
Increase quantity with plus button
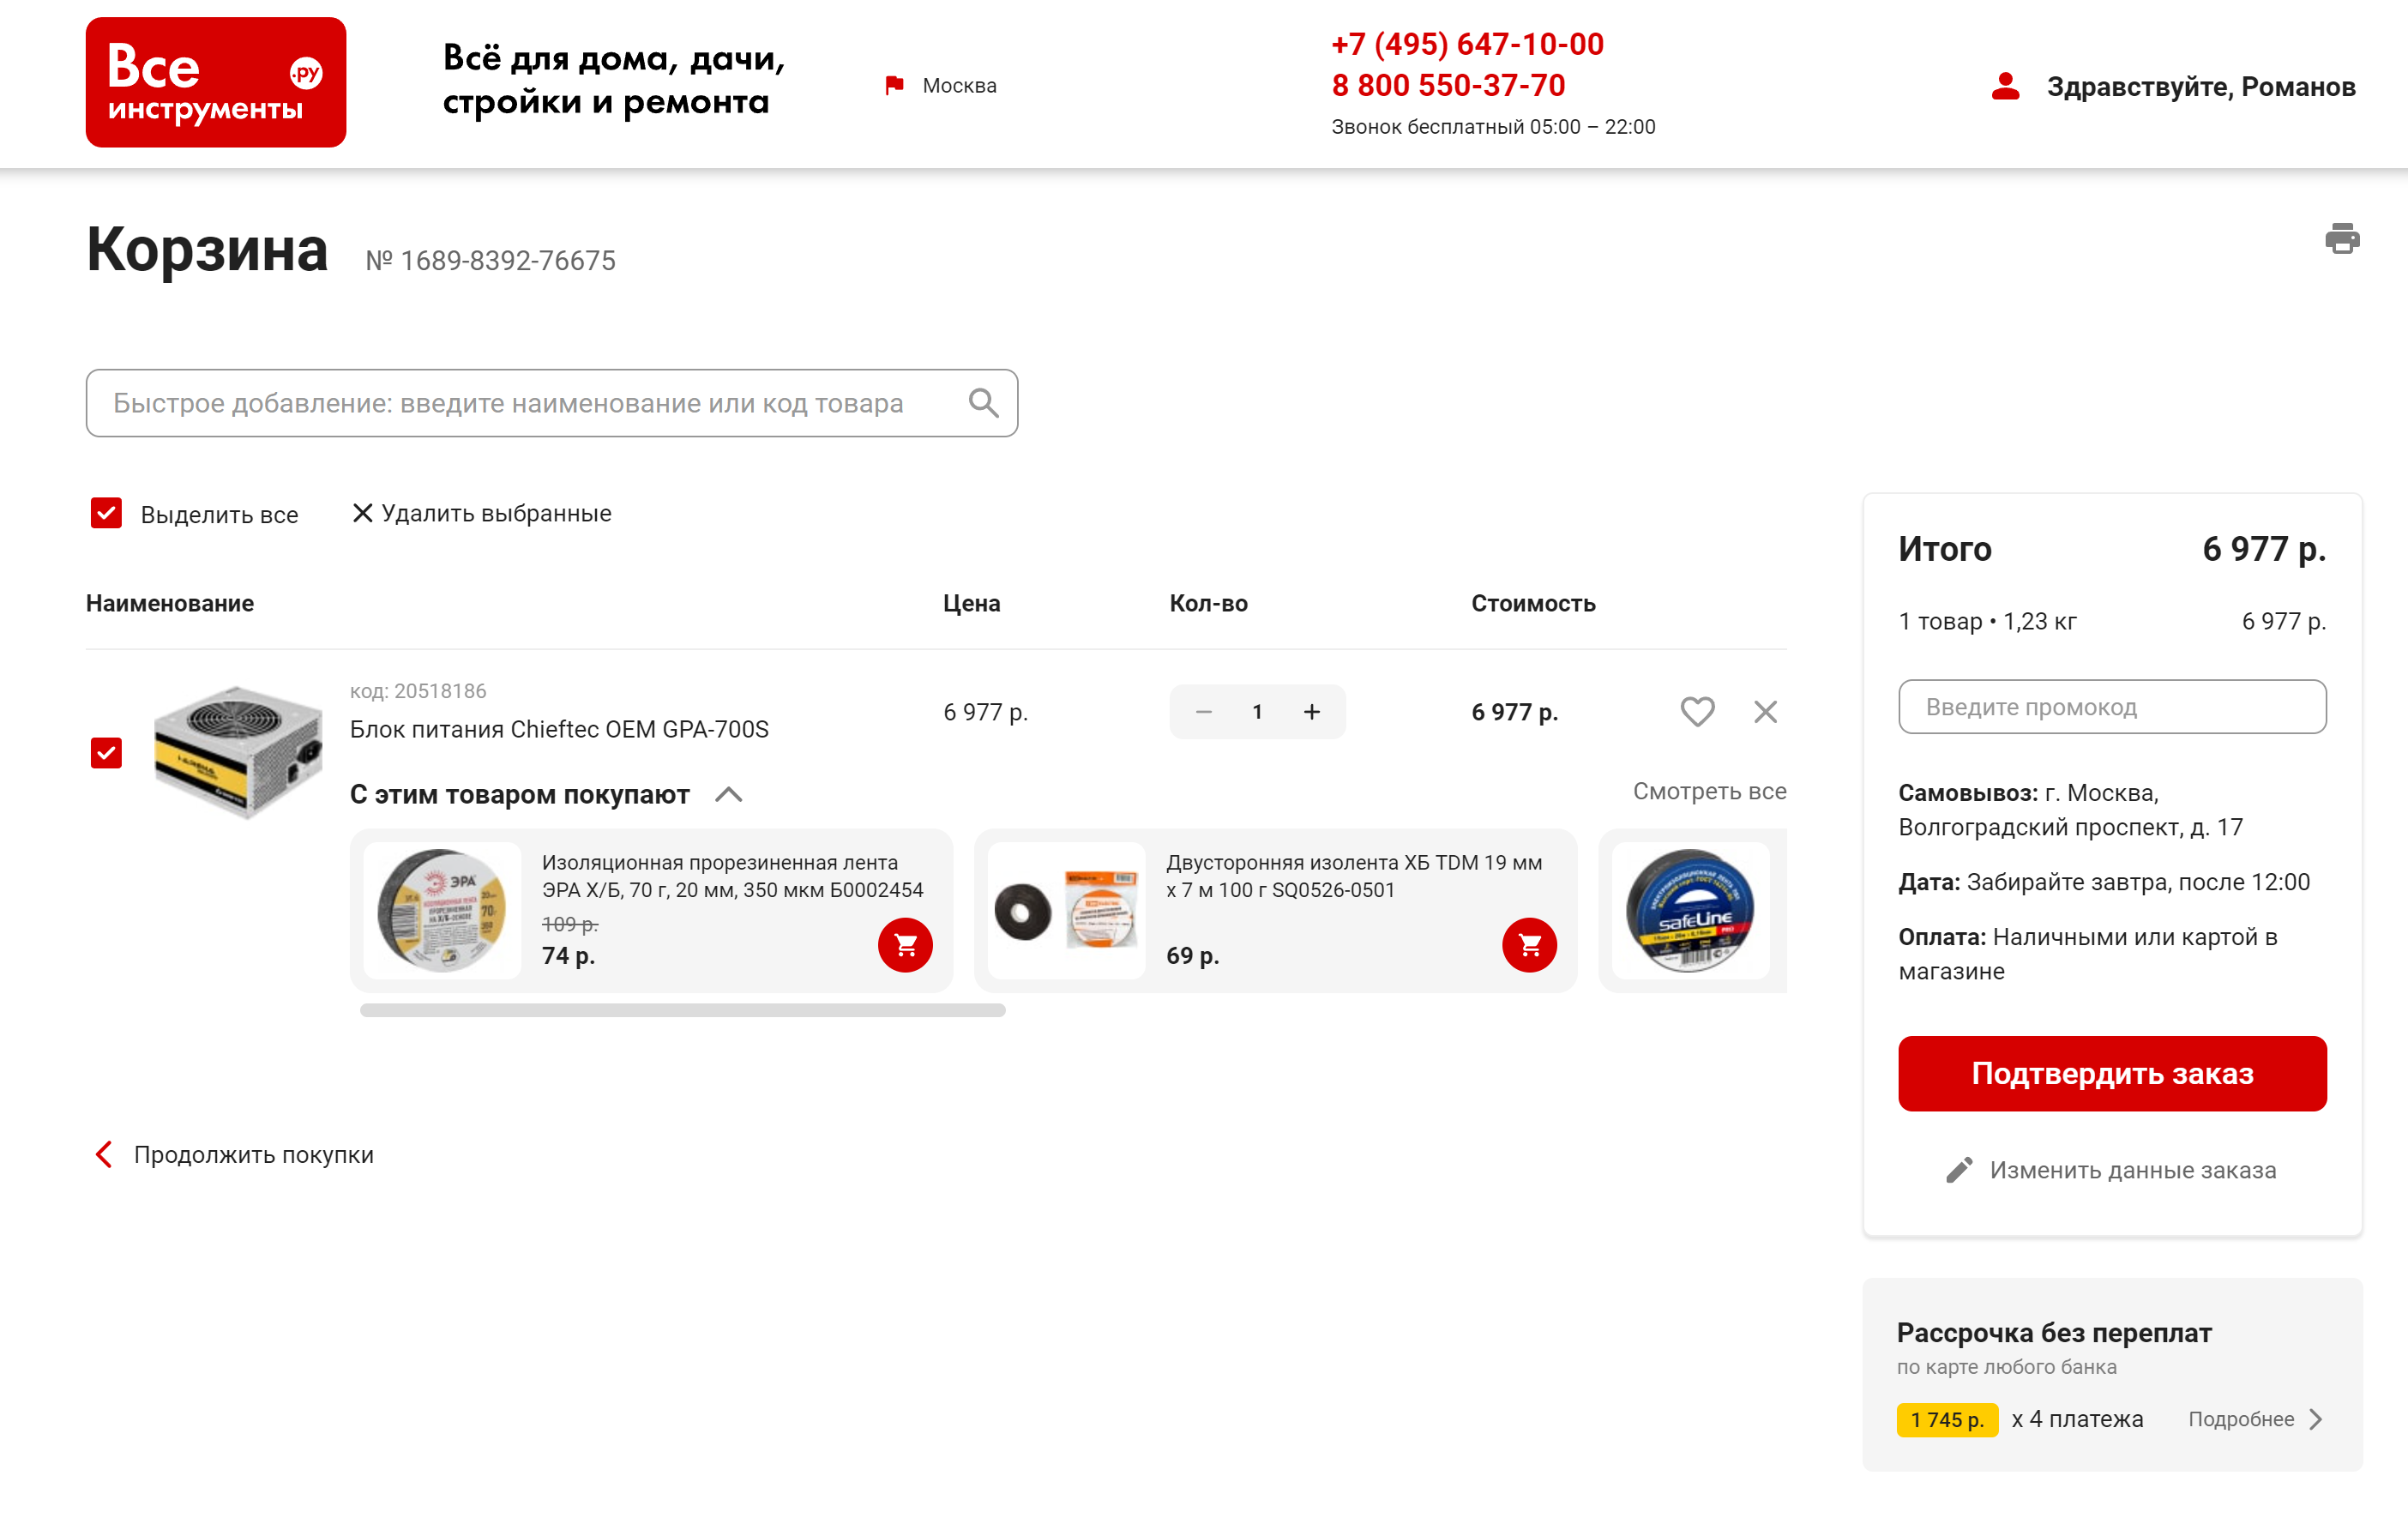click(1312, 712)
